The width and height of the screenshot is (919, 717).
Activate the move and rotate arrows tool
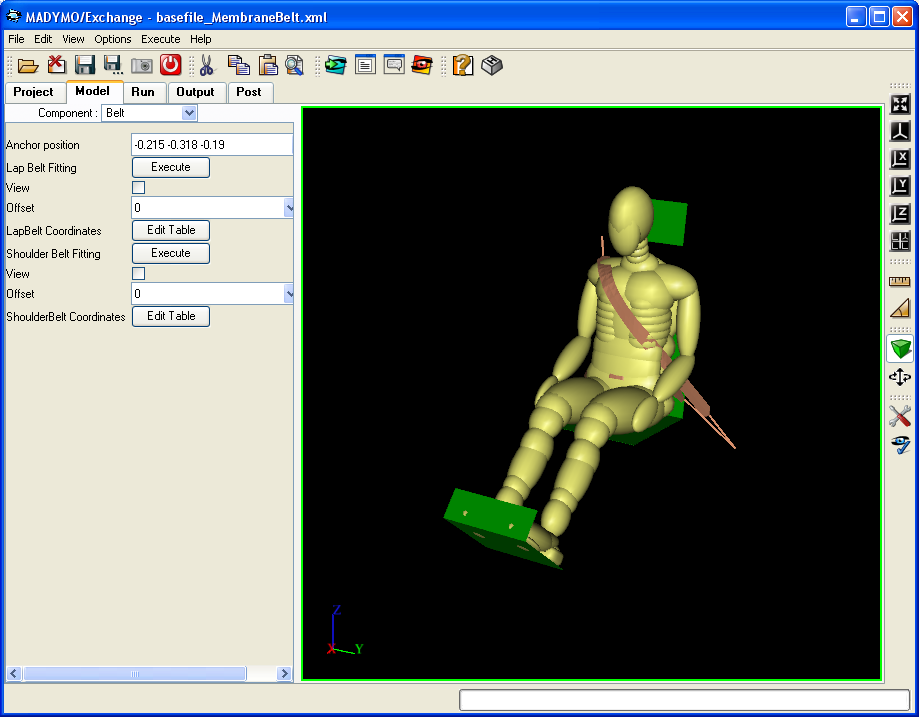point(900,377)
